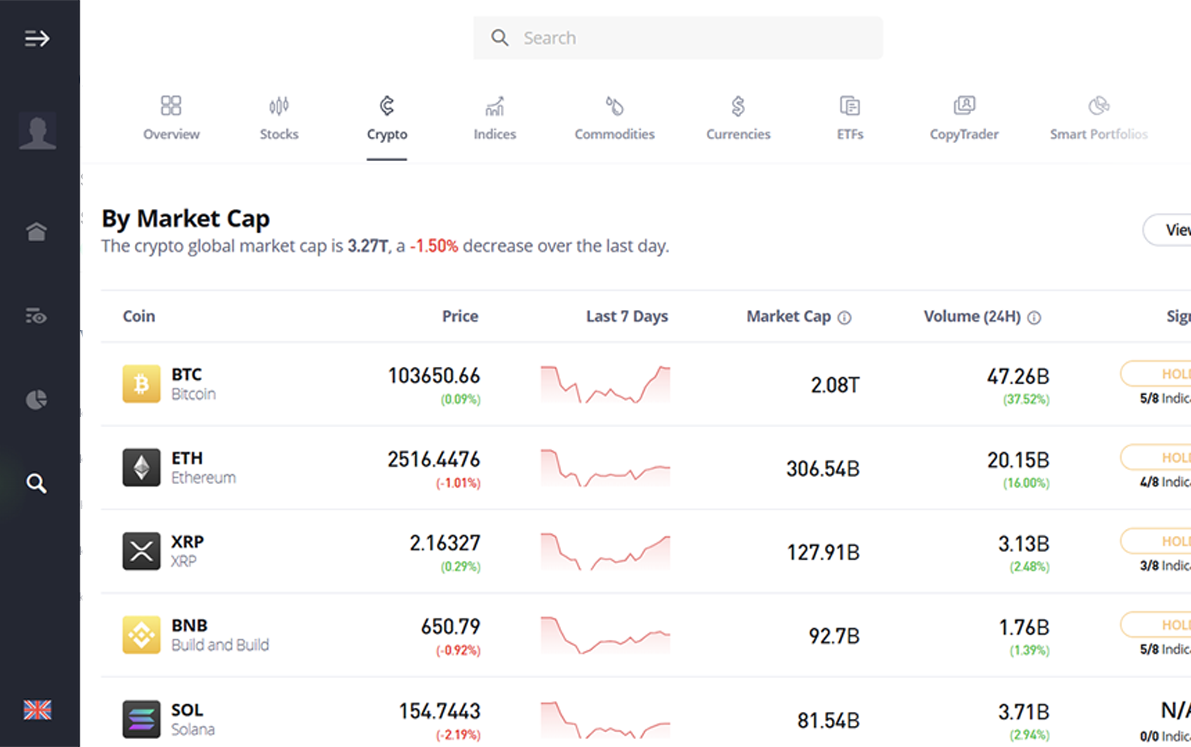Click the HOLD signal button for XRP

(1156, 540)
